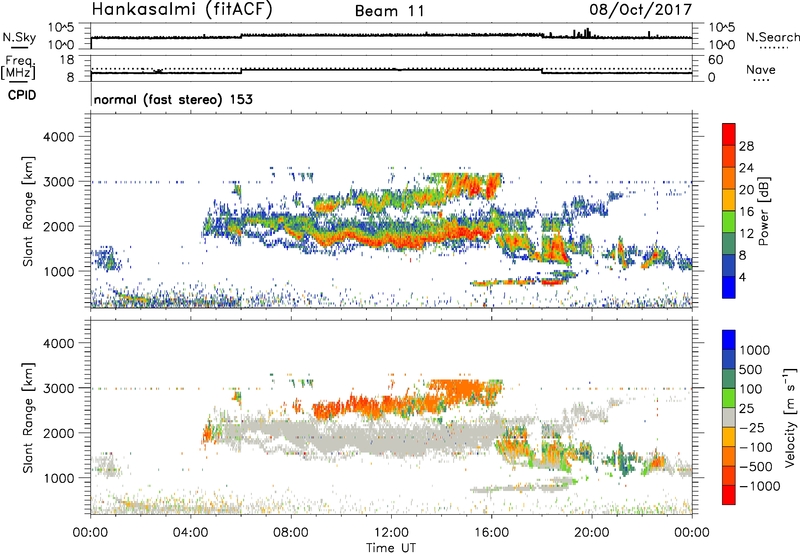
Task: Click the N.Sky axis label
Action: (19, 37)
